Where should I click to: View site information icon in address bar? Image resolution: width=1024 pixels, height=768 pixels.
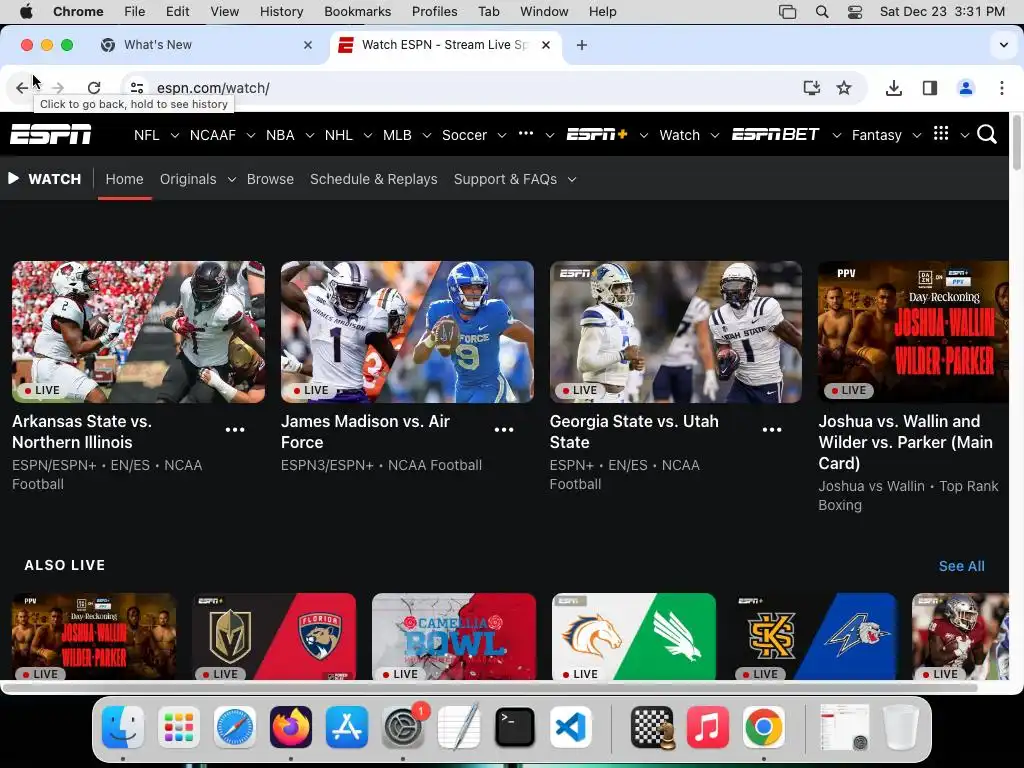(136, 88)
